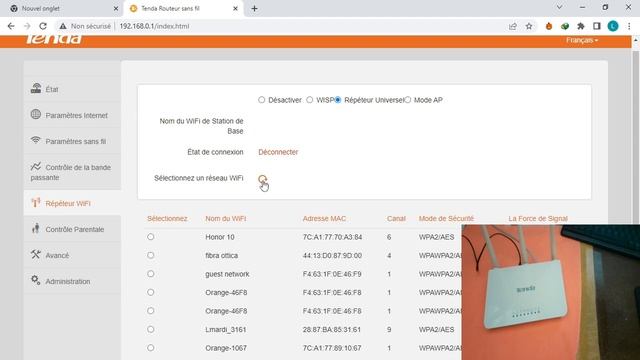Click the WiFi network refresh icon

262,179
